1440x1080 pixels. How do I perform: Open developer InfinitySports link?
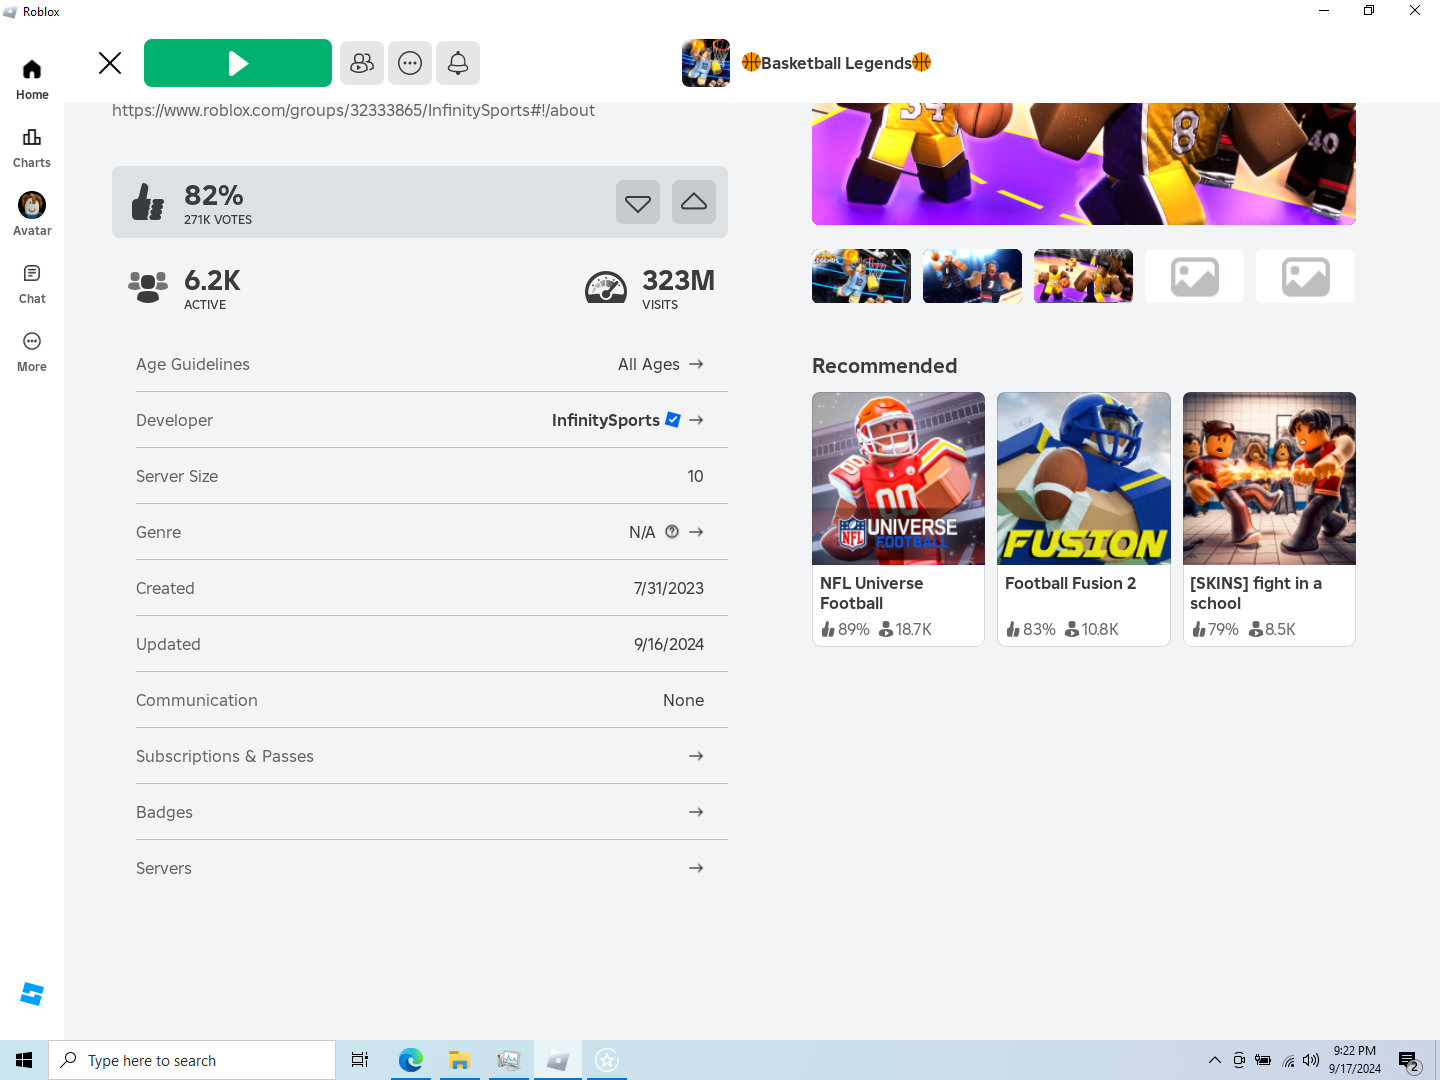(605, 420)
